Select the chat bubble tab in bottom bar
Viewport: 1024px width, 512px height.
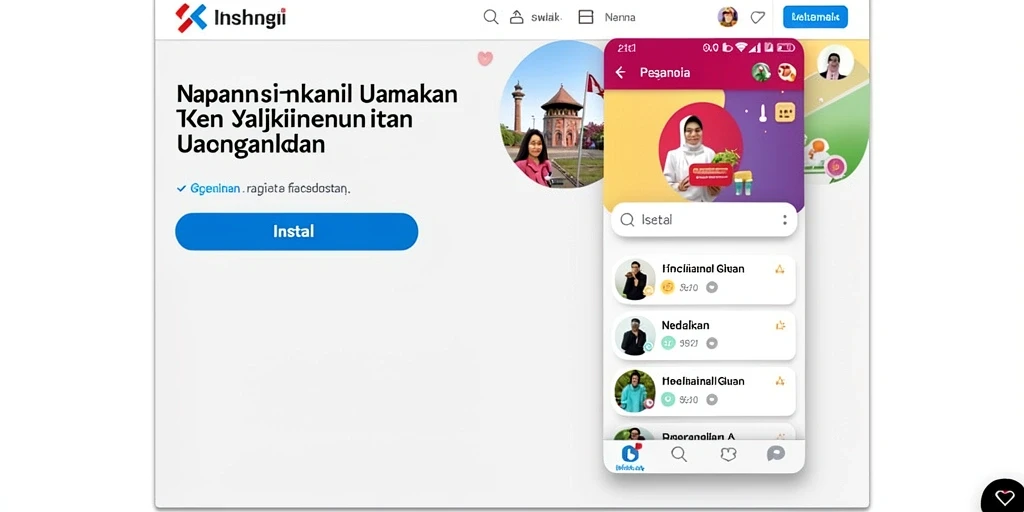point(776,453)
